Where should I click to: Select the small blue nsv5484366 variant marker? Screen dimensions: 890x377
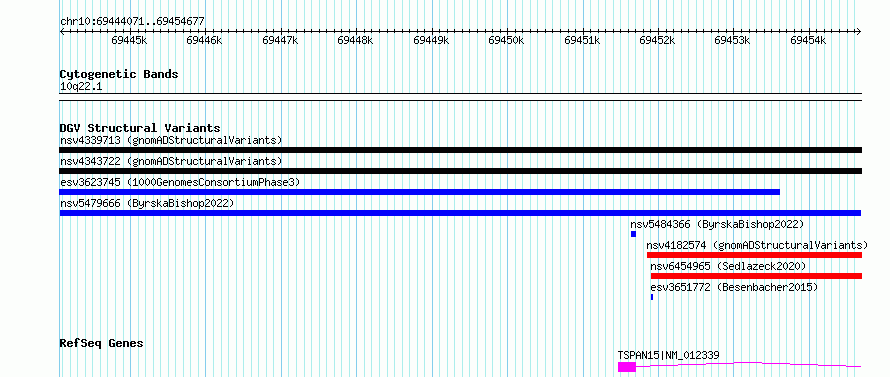point(633,234)
